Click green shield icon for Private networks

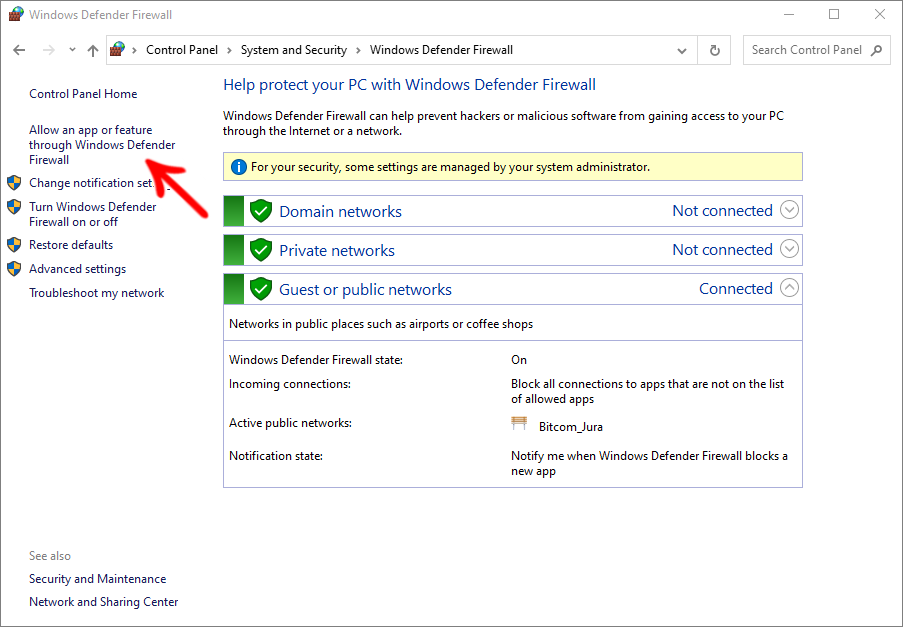261,250
